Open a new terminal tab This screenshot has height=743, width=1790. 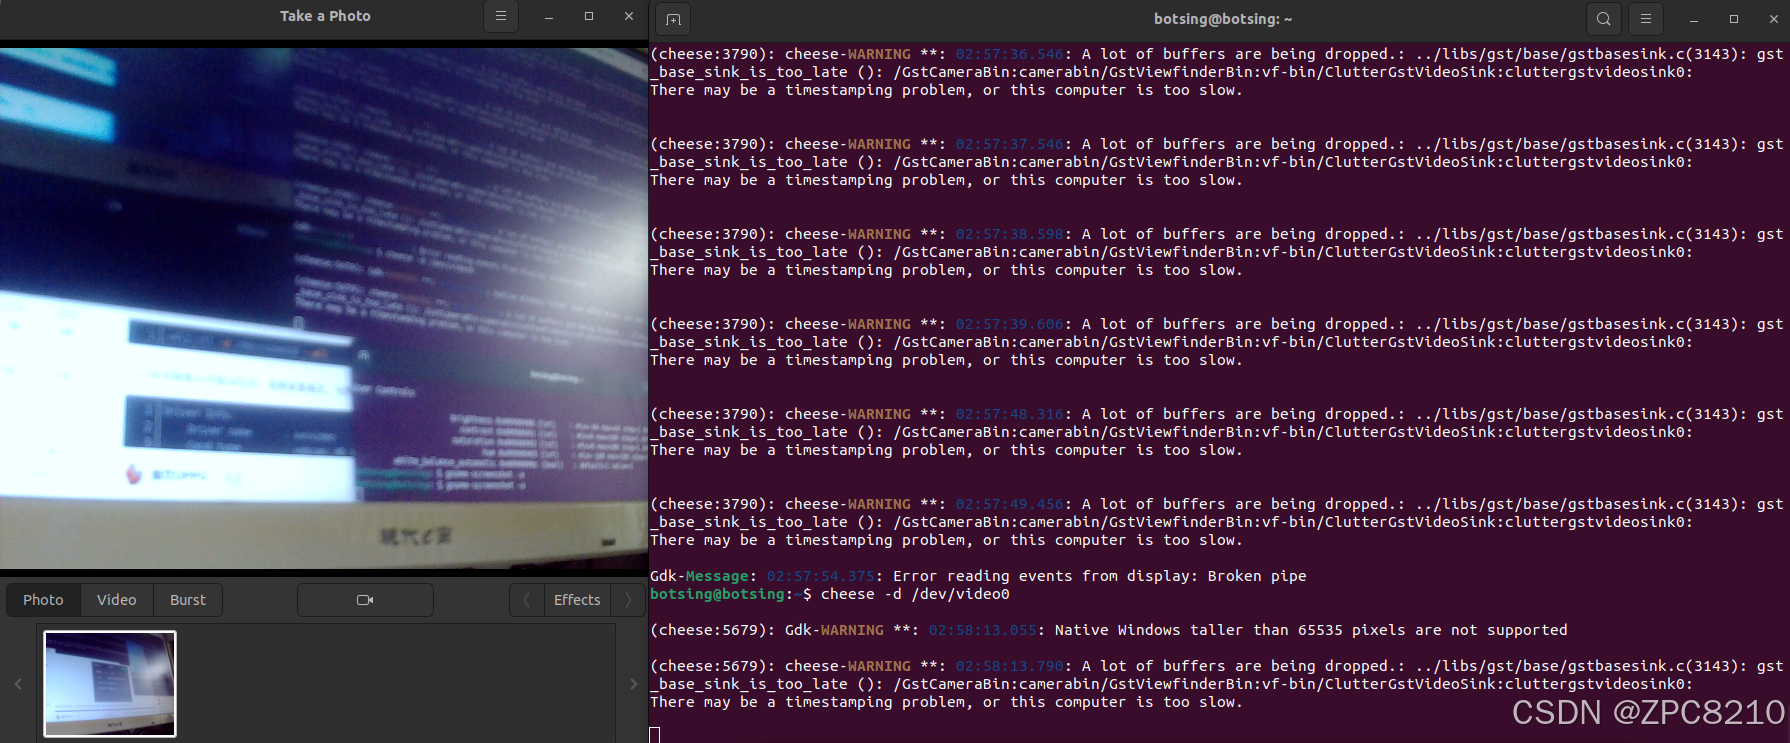coord(673,19)
